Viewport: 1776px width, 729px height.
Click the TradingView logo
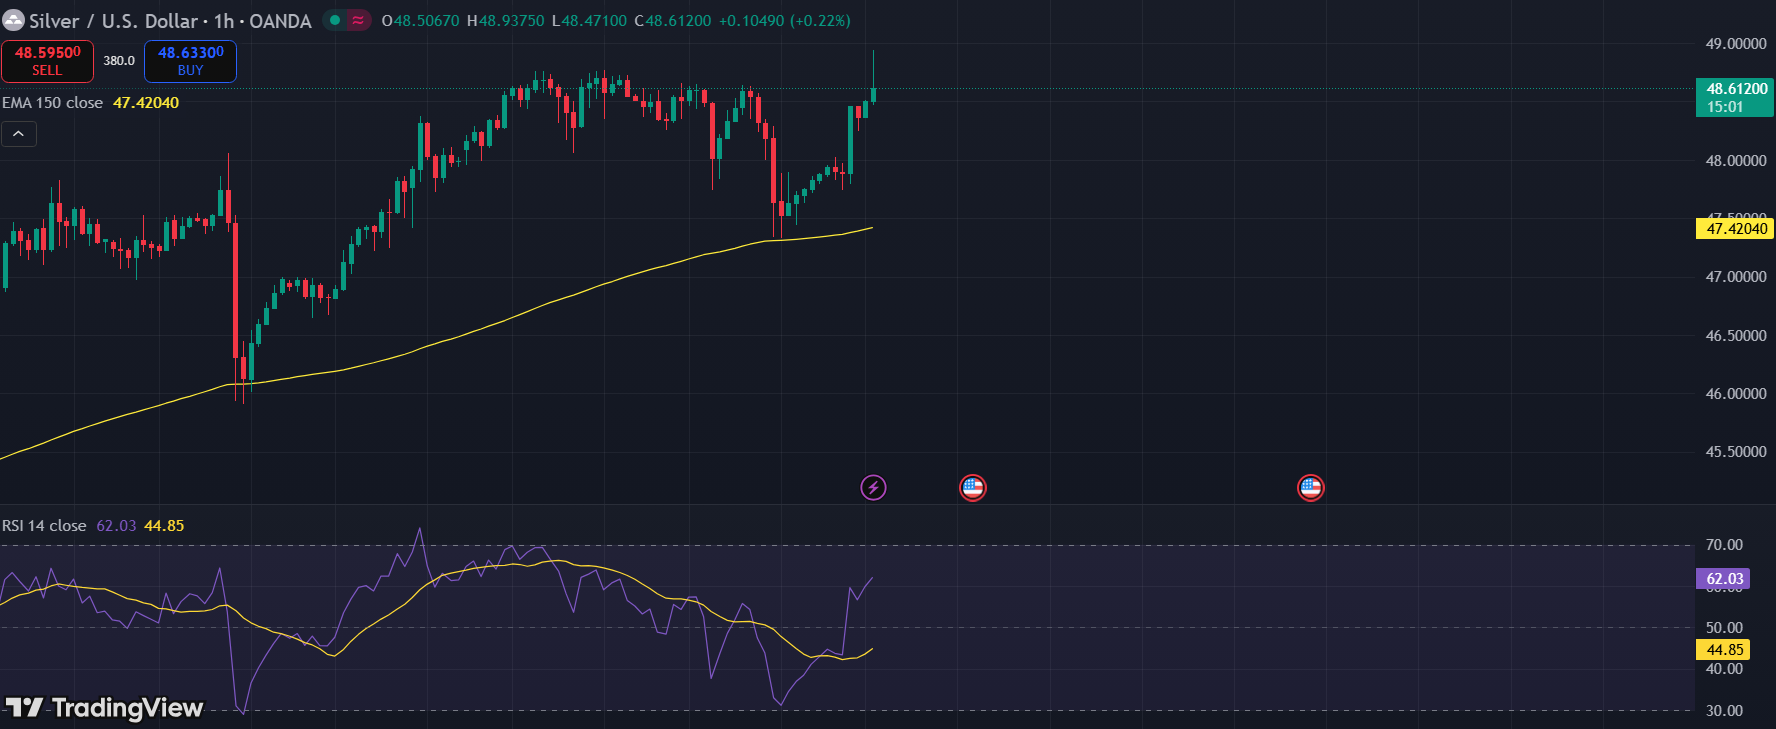pos(105,708)
